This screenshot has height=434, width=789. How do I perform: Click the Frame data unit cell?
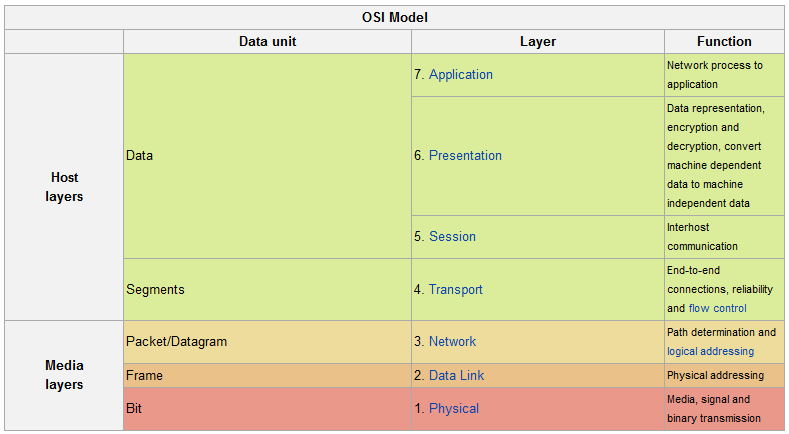pyautogui.click(x=145, y=376)
